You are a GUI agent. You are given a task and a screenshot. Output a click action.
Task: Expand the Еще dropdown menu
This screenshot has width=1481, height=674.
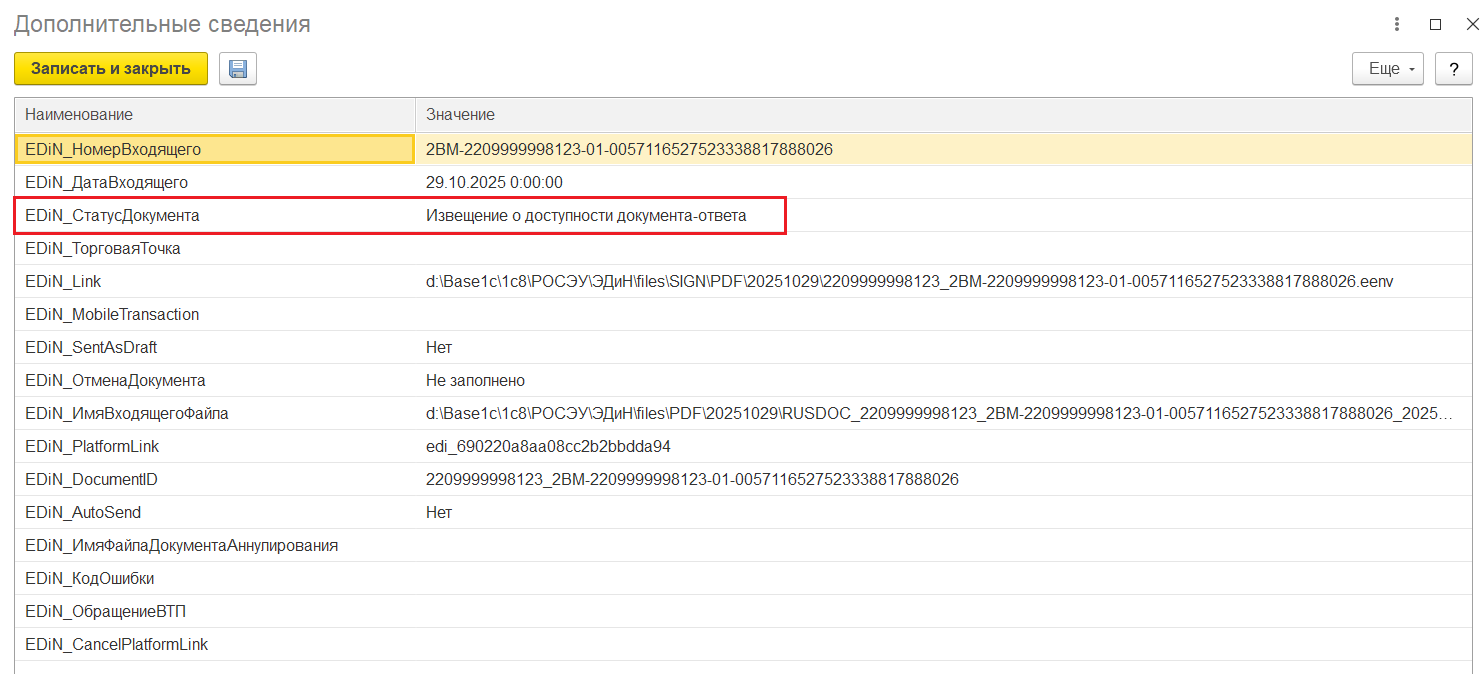pos(1387,69)
